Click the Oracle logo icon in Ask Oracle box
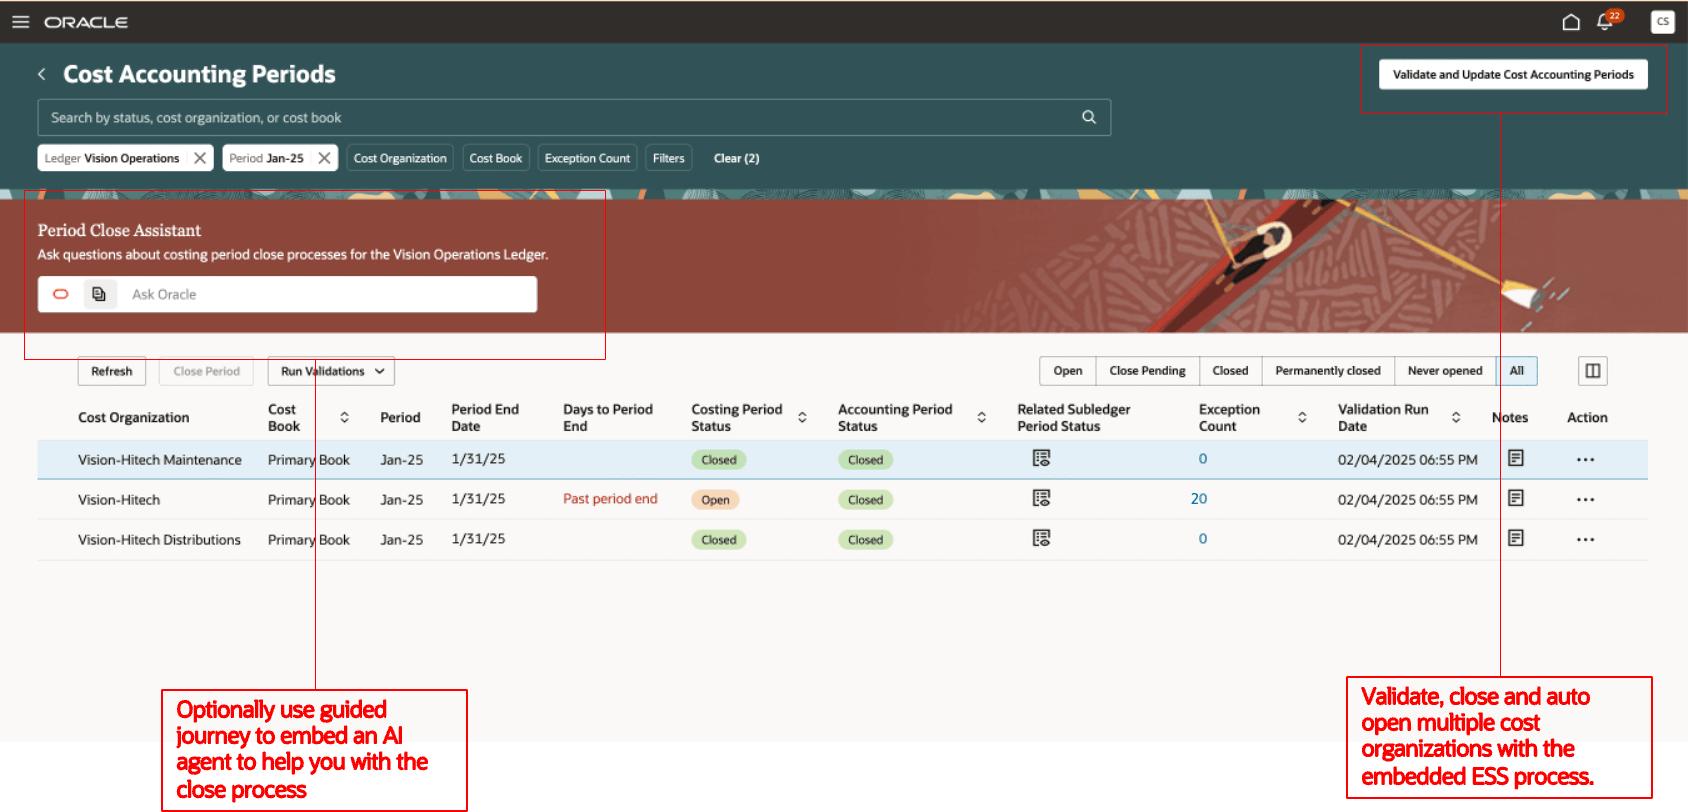The height and width of the screenshot is (812, 1688). tap(61, 294)
